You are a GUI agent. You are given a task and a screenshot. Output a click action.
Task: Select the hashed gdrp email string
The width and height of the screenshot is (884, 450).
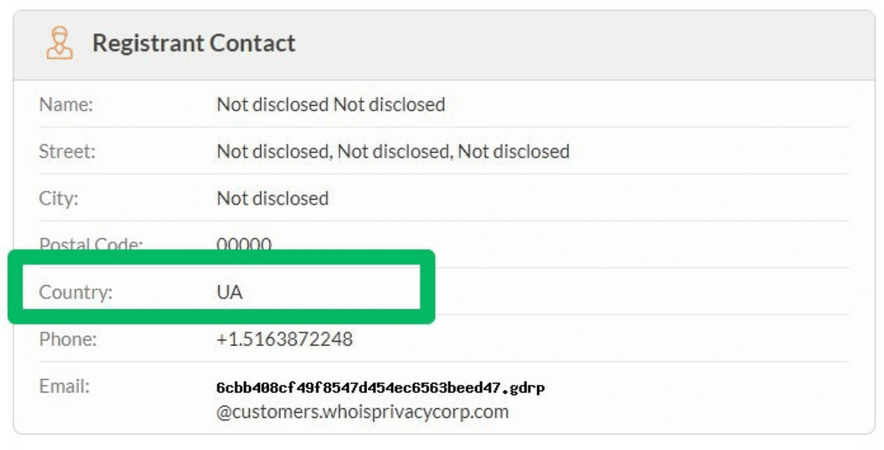(381, 388)
